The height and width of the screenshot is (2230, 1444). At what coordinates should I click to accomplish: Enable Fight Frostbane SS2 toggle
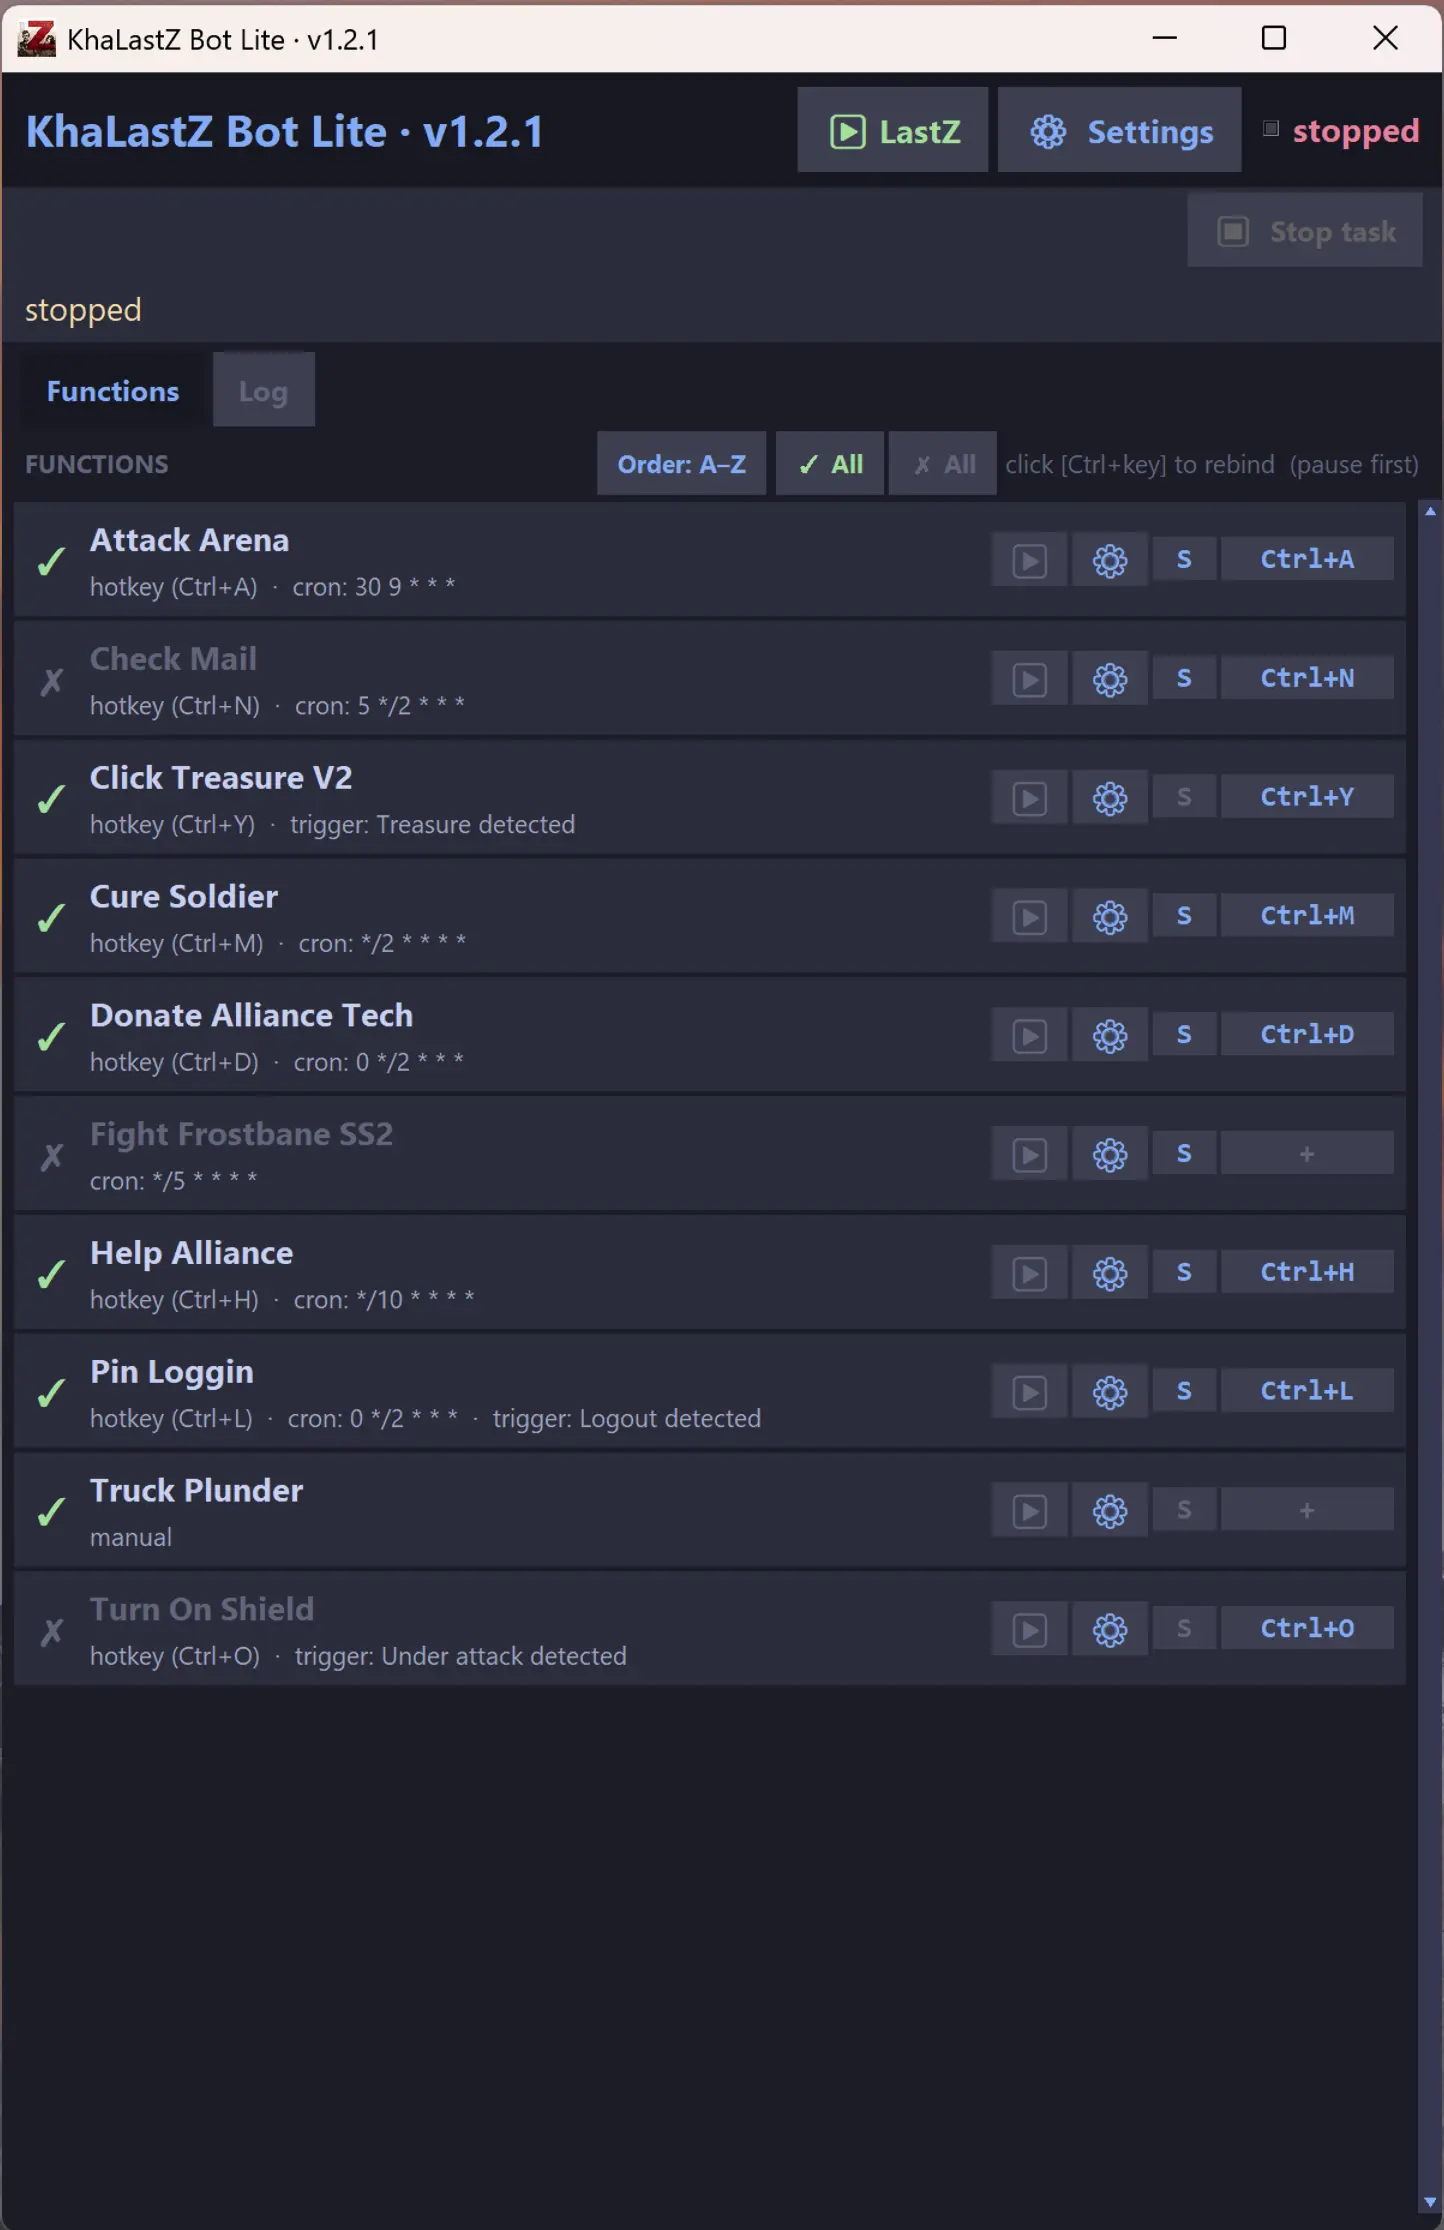pos(51,1156)
